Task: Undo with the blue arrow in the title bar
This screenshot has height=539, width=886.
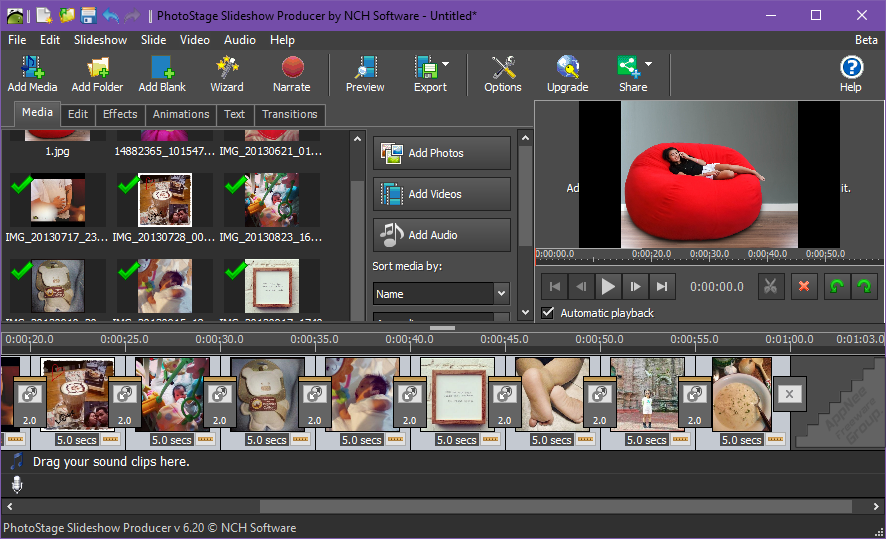Action: [x=111, y=15]
